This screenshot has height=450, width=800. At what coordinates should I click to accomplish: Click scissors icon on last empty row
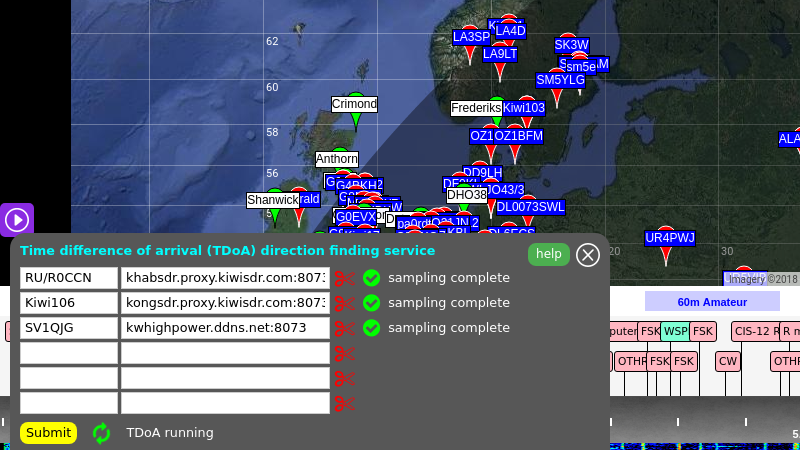click(x=345, y=403)
